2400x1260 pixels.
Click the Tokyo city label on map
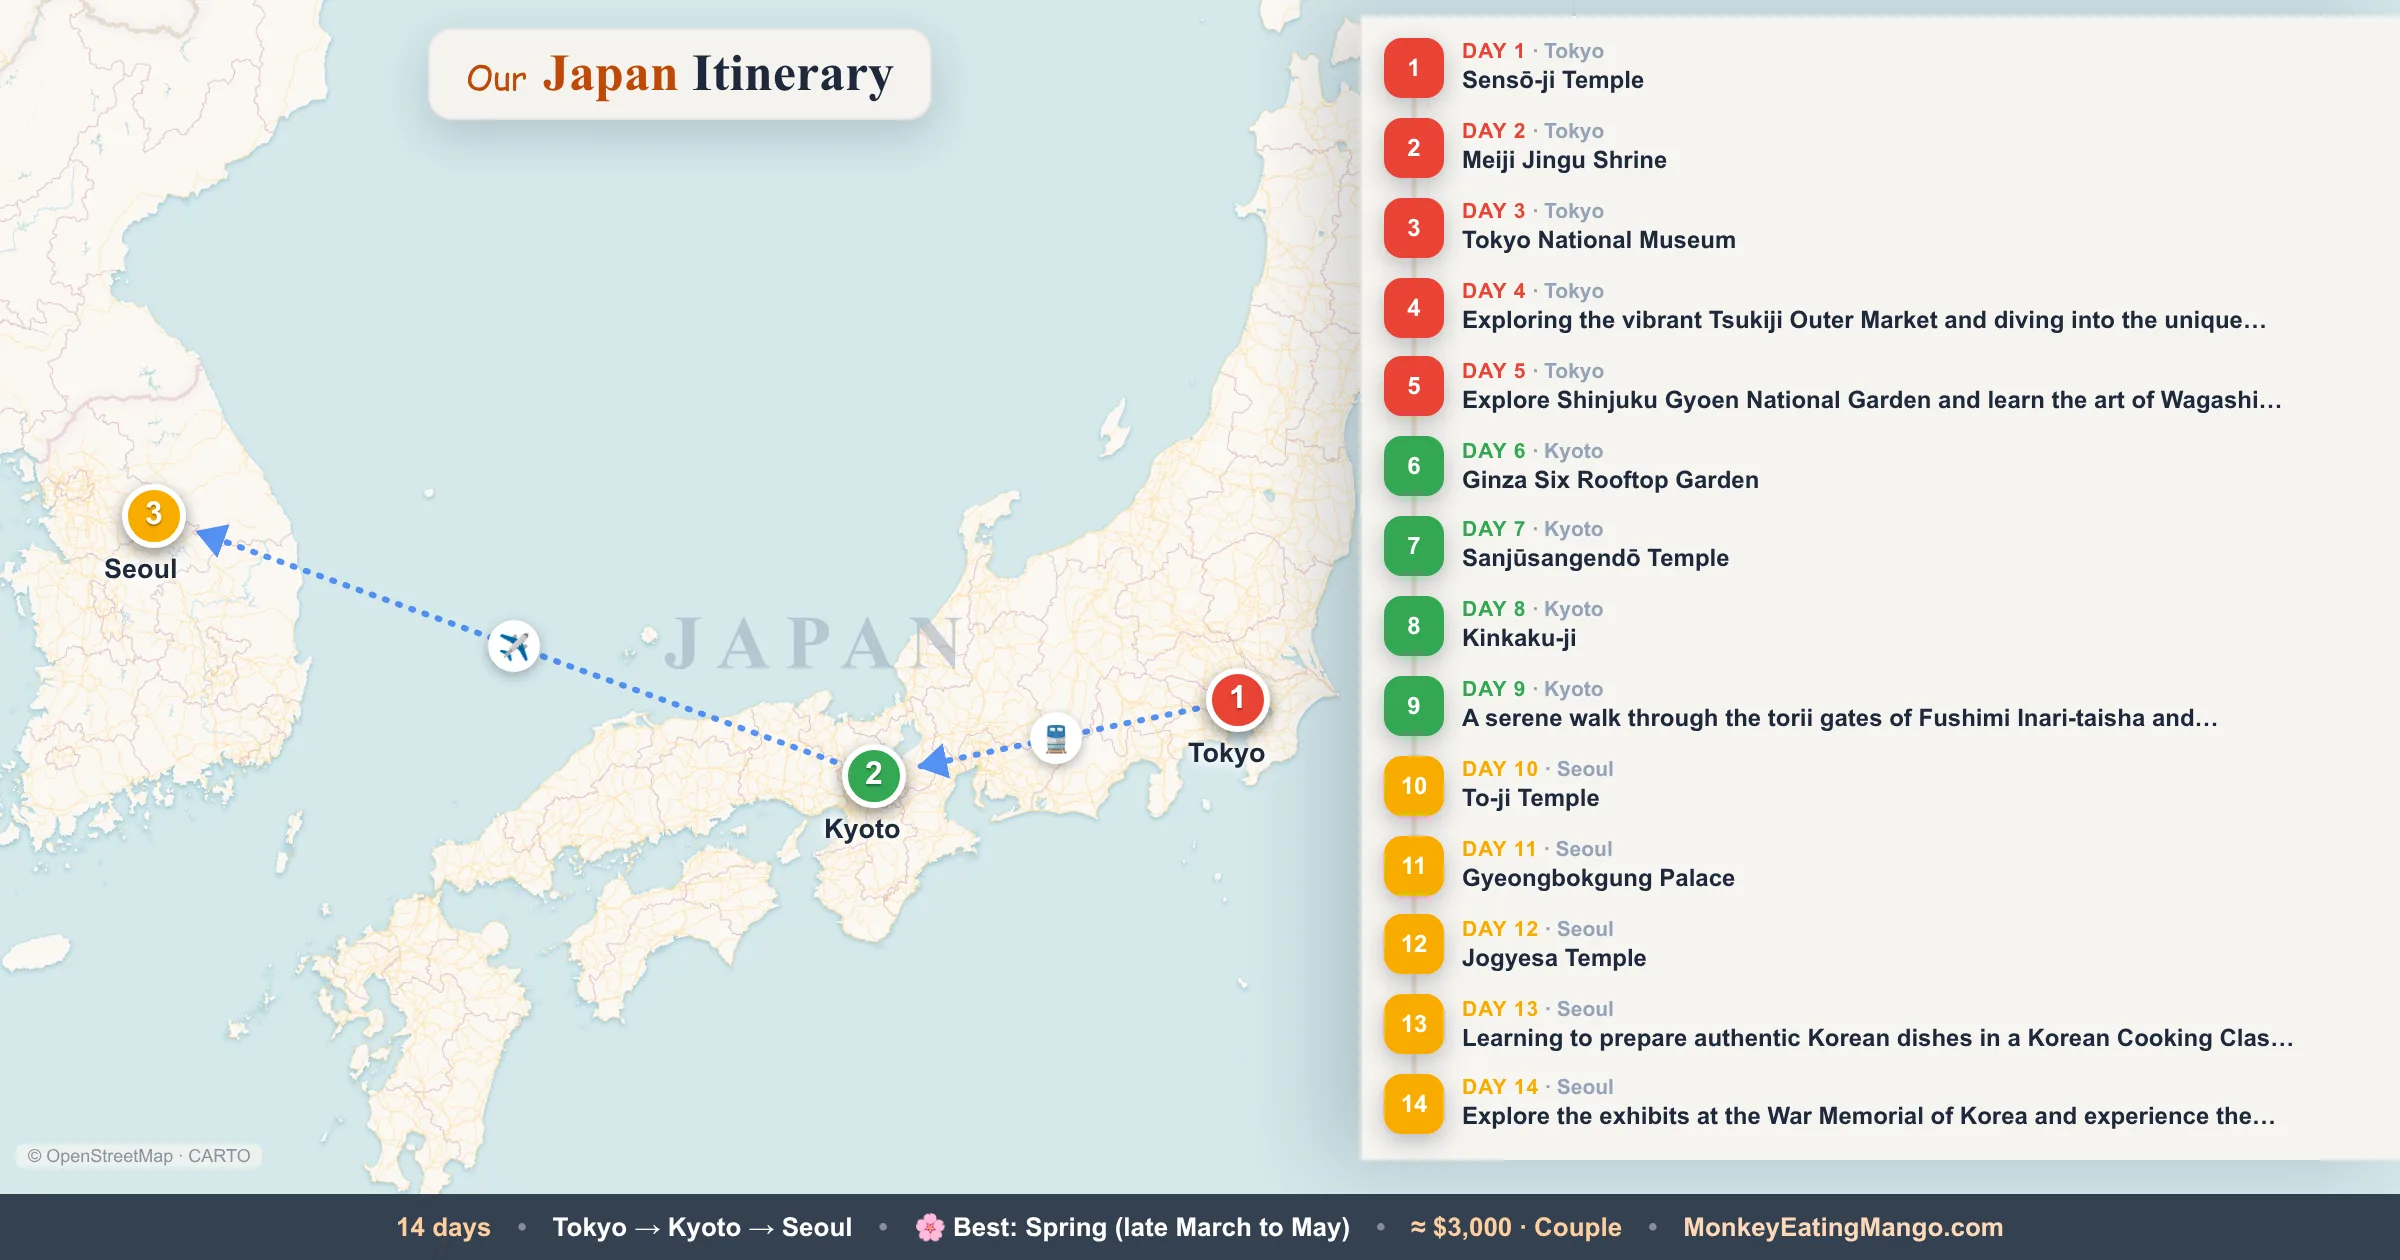point(1226,753)
